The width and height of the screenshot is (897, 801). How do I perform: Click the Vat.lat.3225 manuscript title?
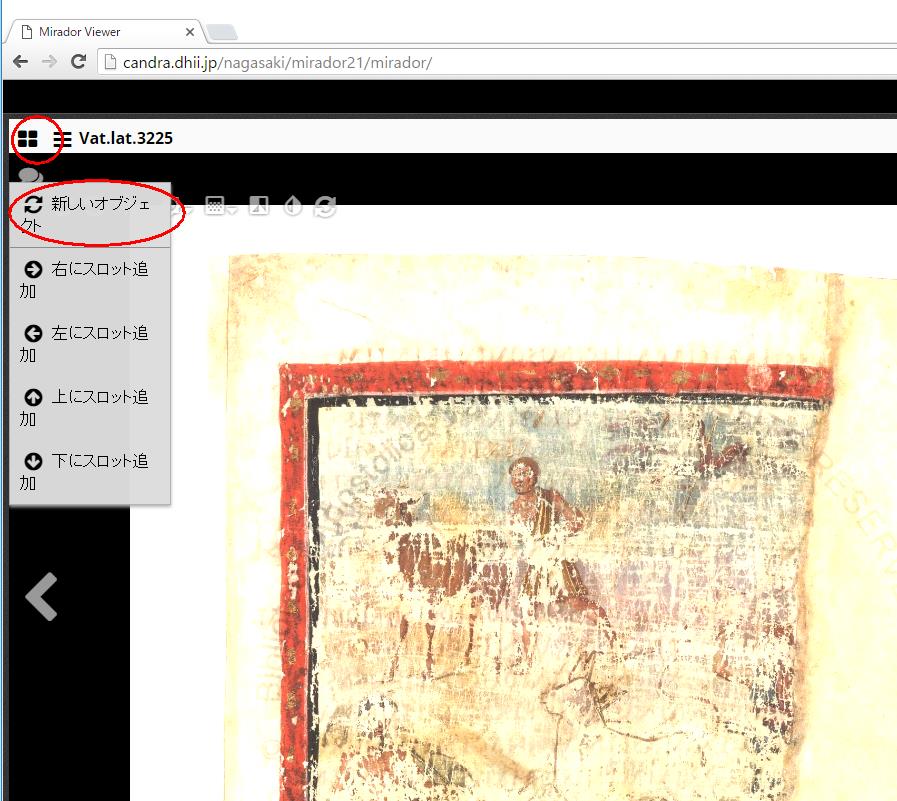[126, 138]
